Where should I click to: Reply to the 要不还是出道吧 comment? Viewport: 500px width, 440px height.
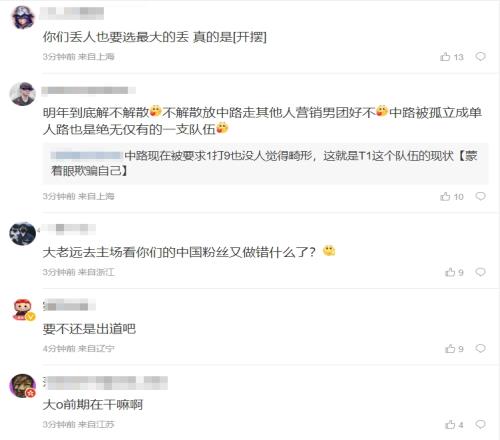click(x=480, y=348)
